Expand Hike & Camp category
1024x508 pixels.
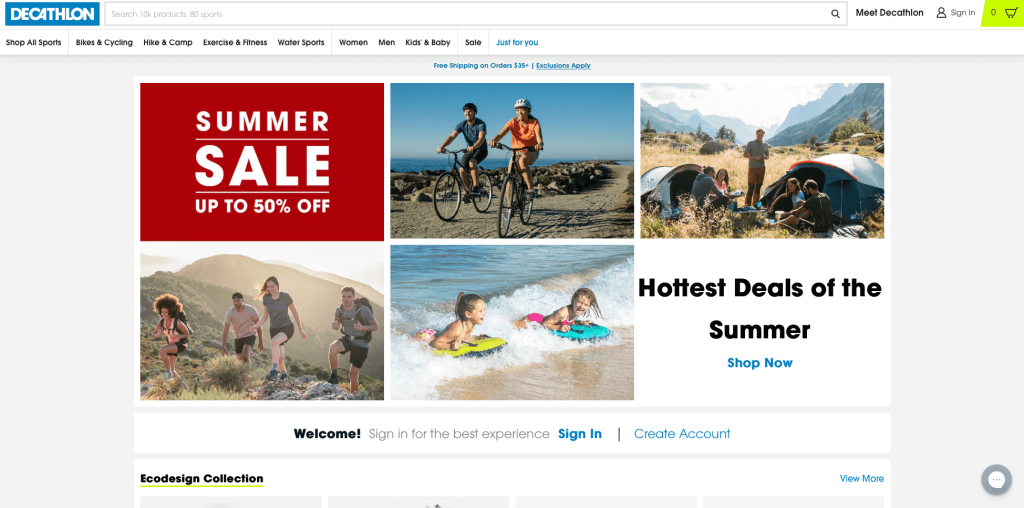pyautogui.click(x=168, y=42)
